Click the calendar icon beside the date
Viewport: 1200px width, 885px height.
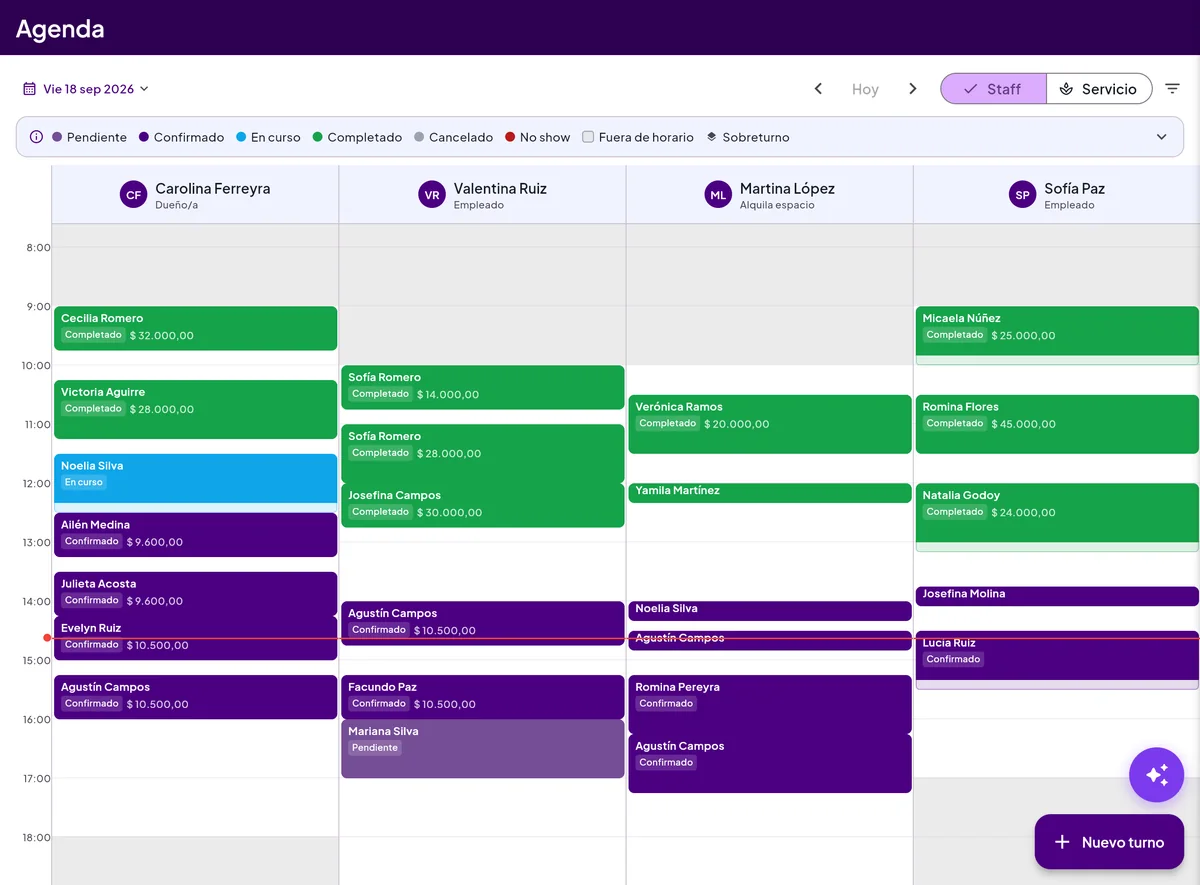point(30,89)
